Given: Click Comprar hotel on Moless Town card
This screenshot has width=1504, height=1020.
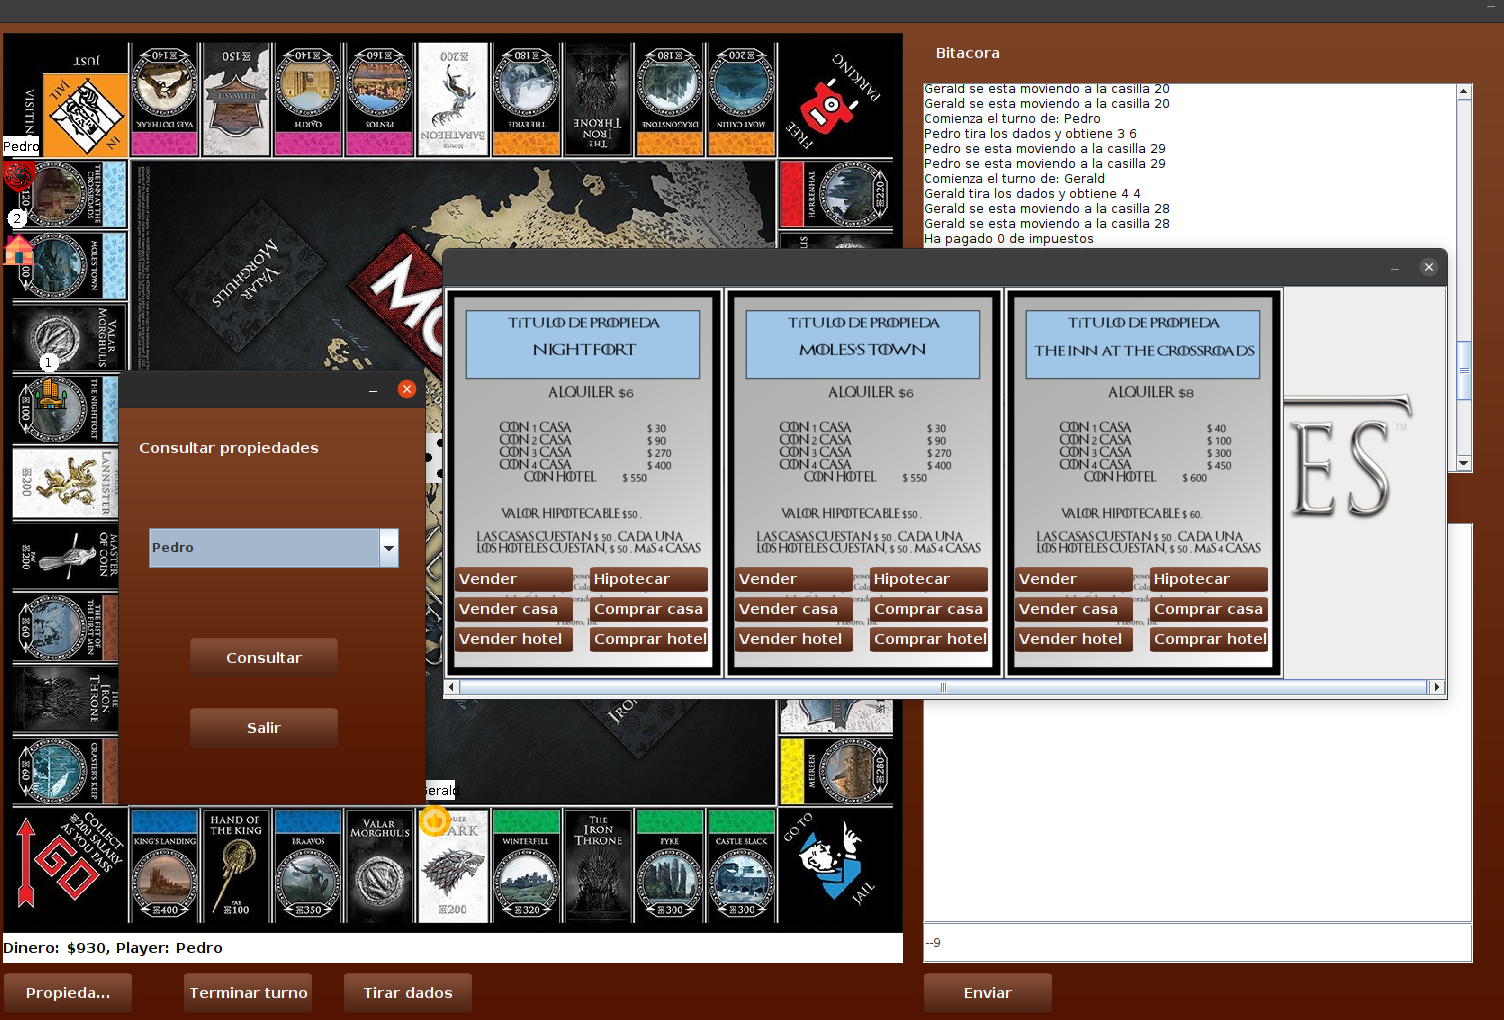Looking at the screenshot, I should pyautogui.click(x=929, y=639).
